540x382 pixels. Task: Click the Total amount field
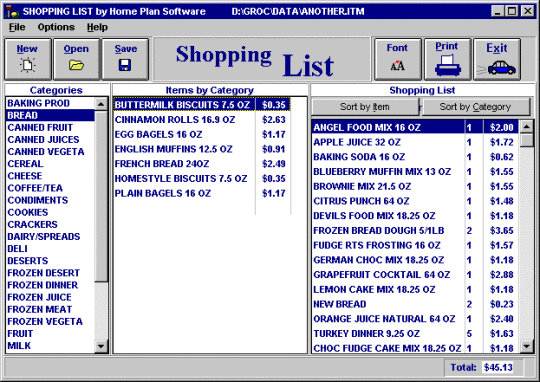[498, 368]
